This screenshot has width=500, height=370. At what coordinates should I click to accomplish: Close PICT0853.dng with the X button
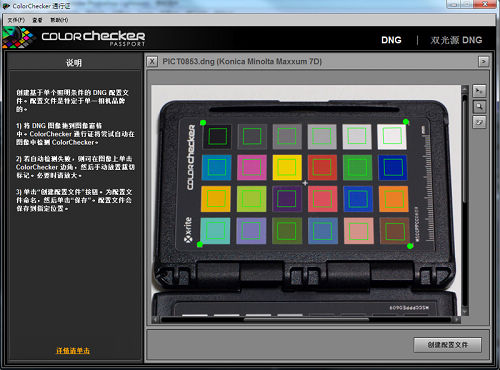coord(152,61)
